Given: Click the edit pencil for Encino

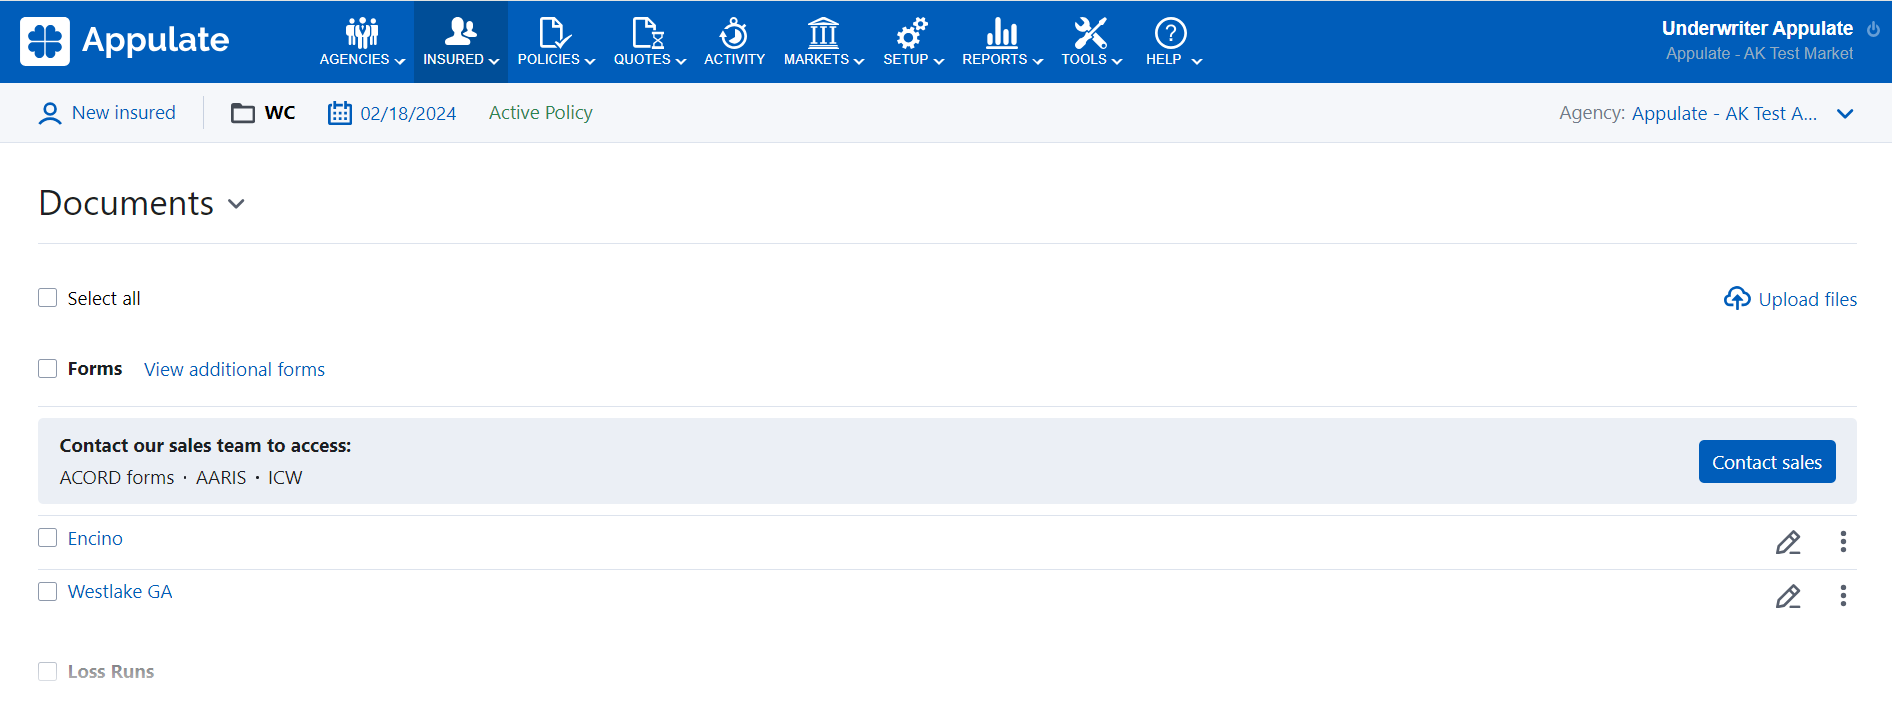Looking at the screenshot, I should [1788, 542].
